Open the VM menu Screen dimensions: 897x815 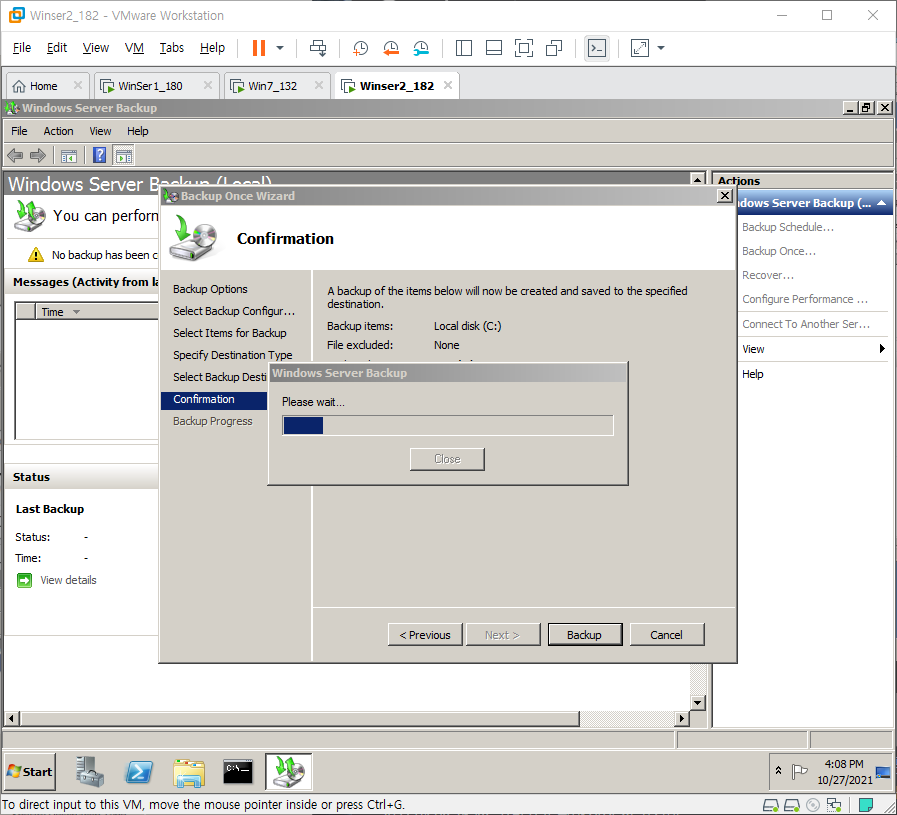[134, 47]
